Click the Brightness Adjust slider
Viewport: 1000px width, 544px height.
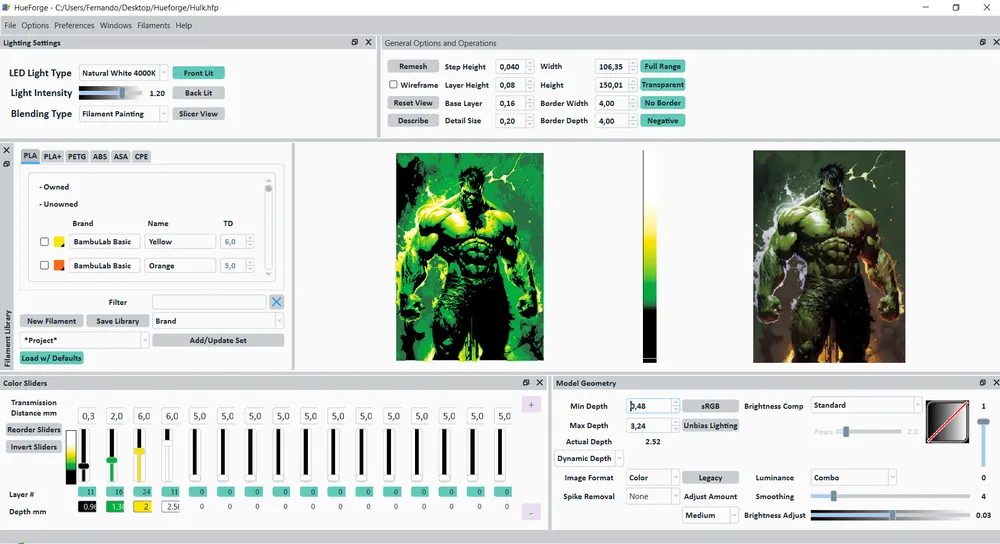[x=890, y=515]
